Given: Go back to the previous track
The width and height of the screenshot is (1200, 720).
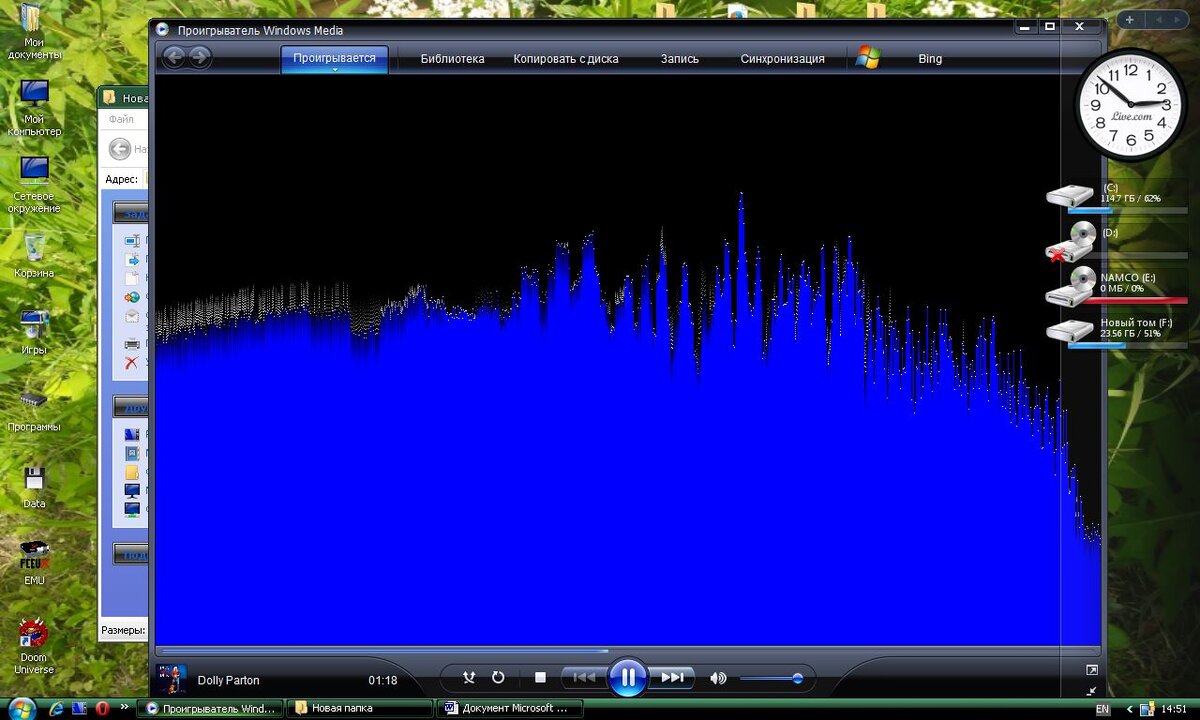Looking at the screenshot, I should coord(584,678).
